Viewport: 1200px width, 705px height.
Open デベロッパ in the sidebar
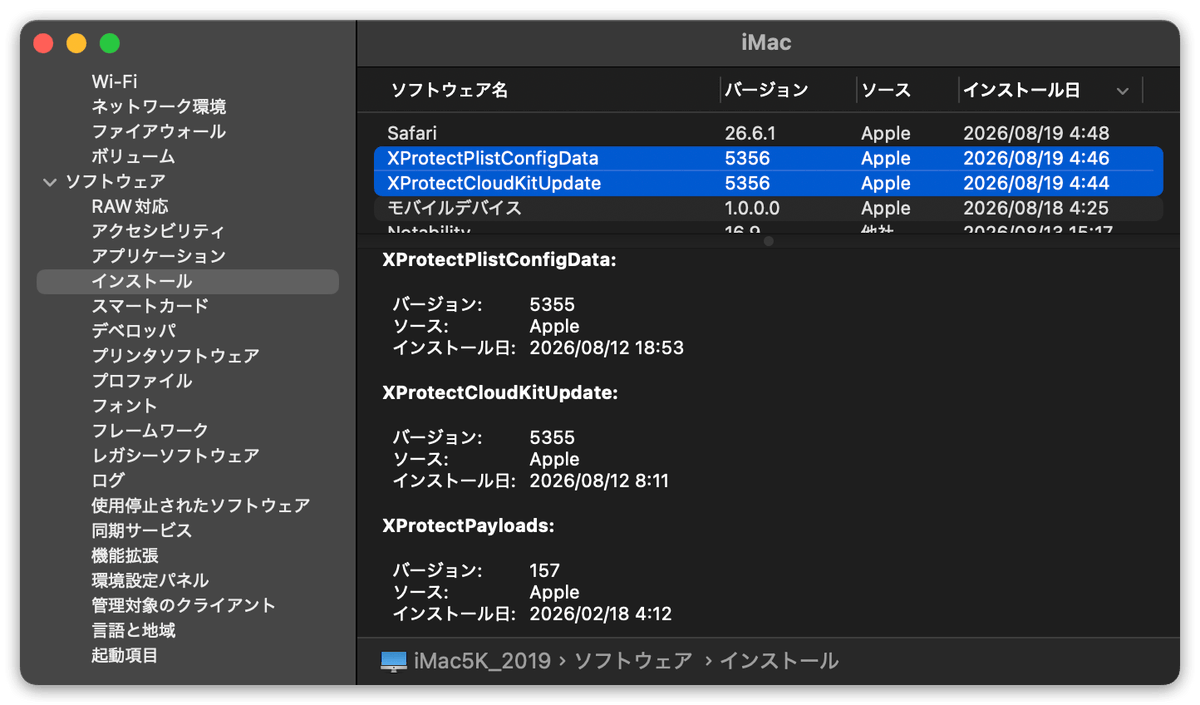point(133,331)
